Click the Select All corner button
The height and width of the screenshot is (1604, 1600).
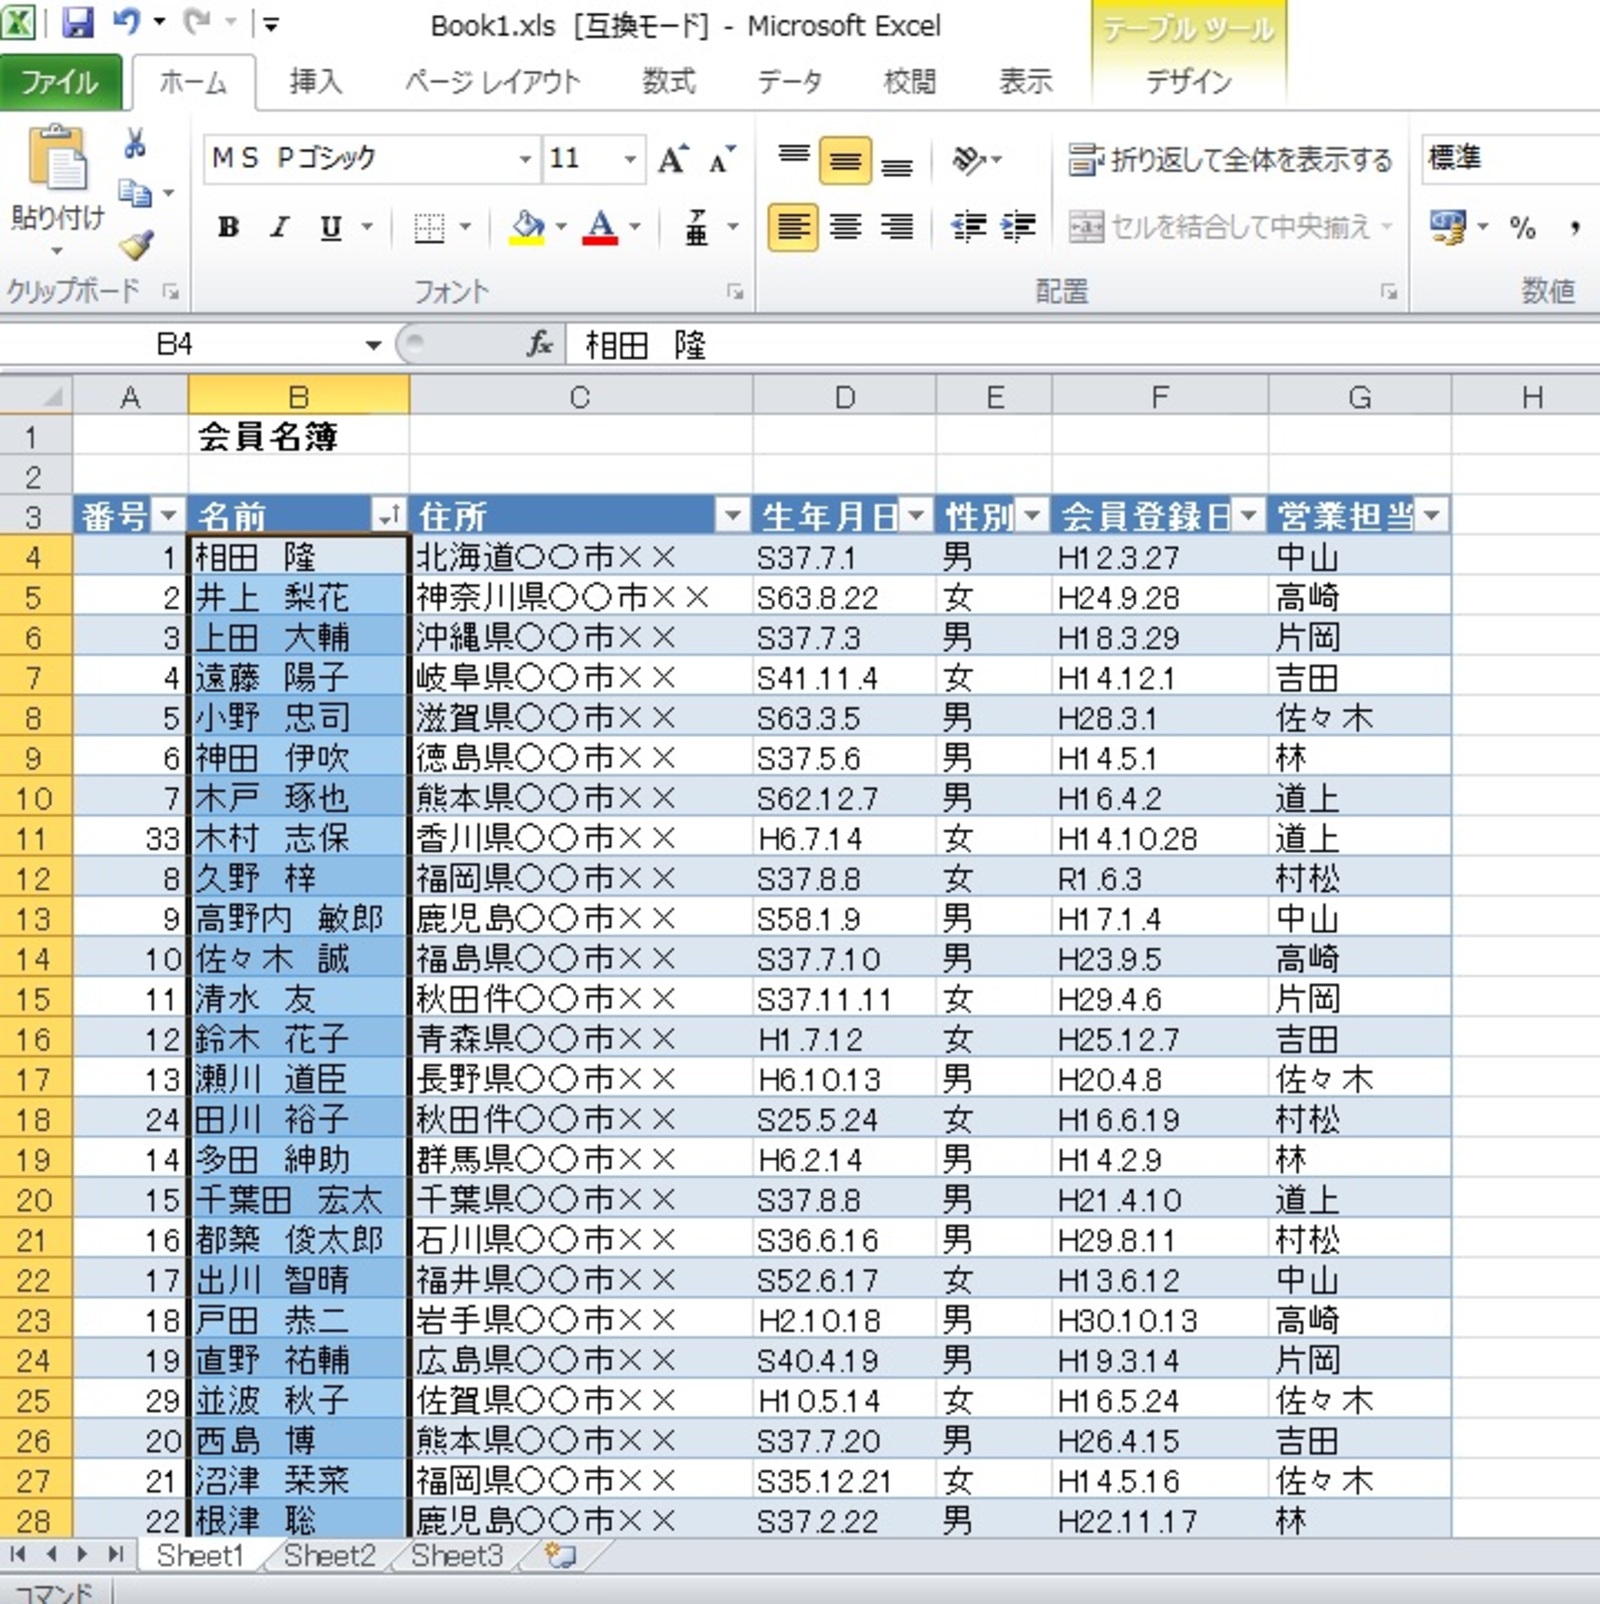pos(36,397)
